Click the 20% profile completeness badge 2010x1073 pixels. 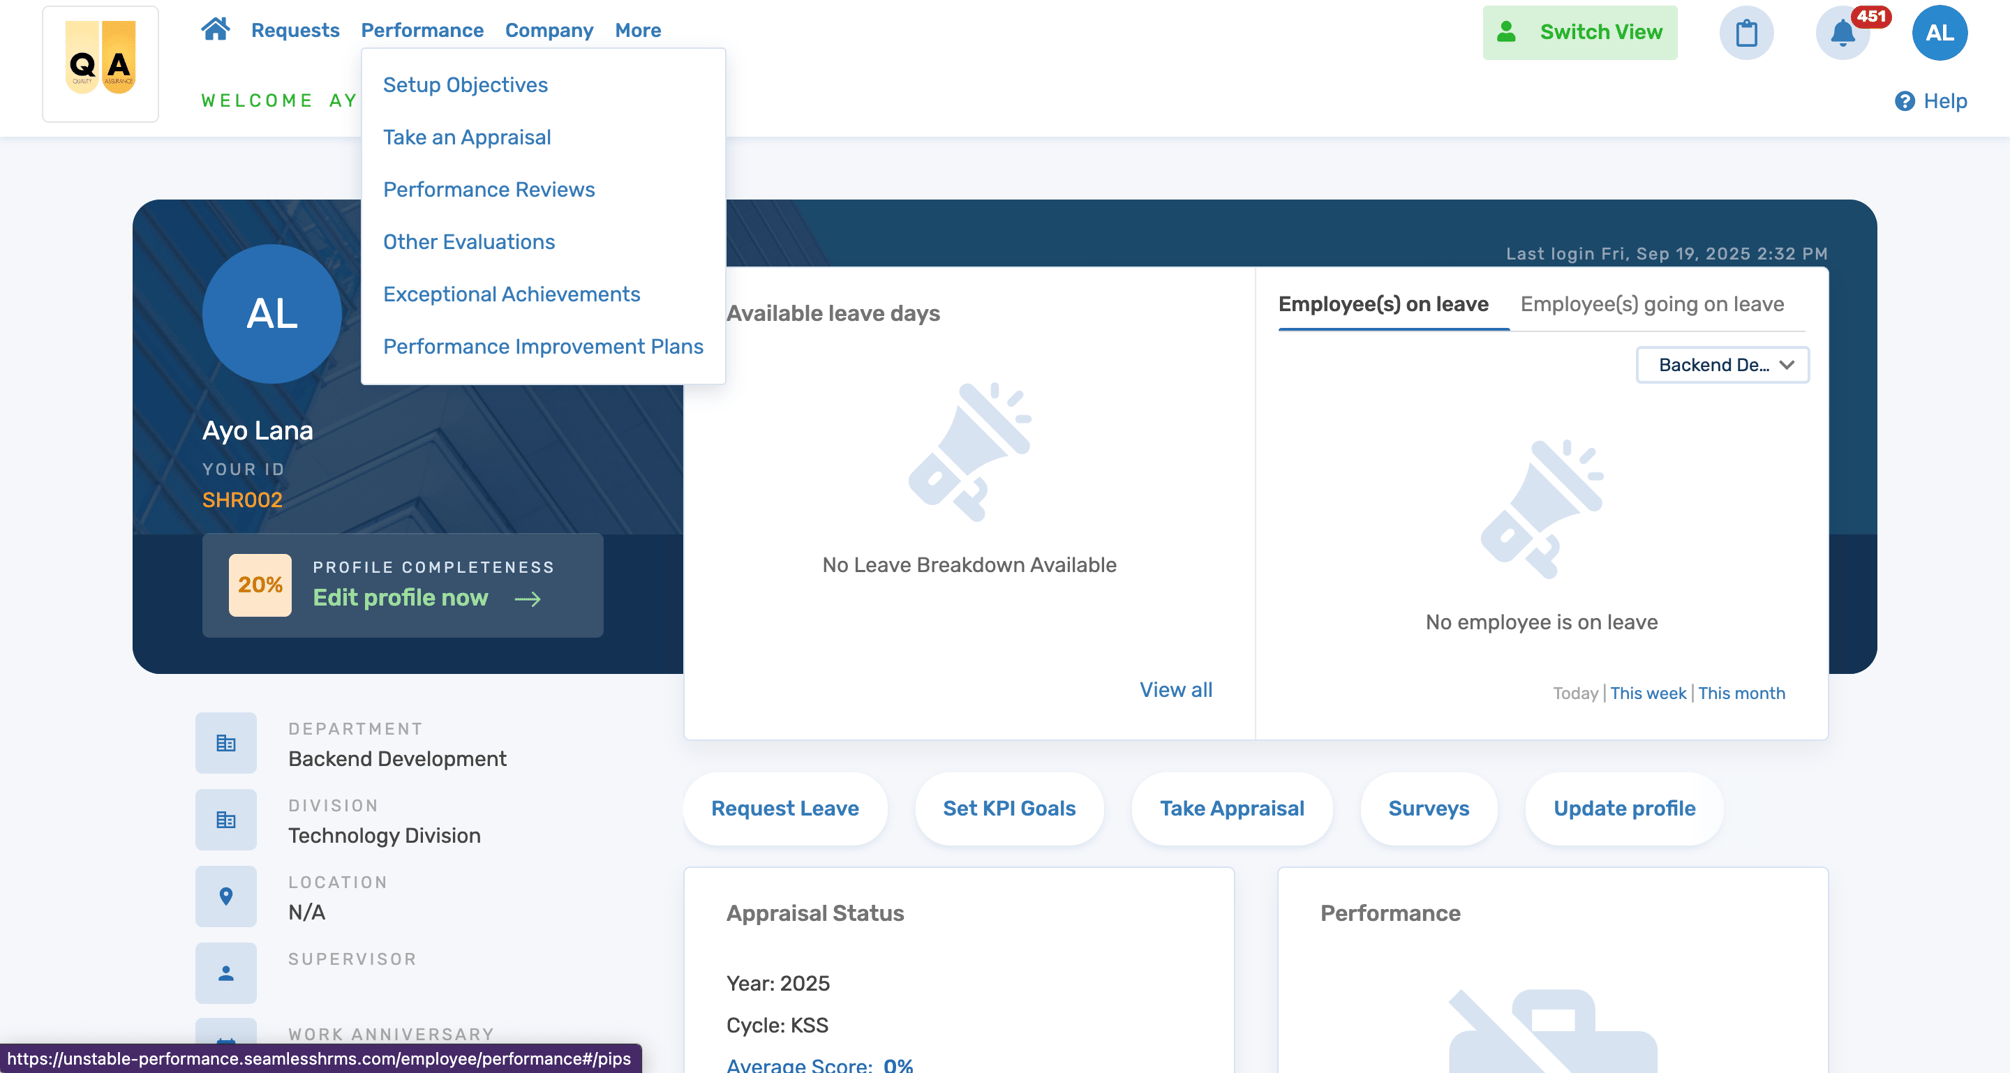(x=260, y=585)
